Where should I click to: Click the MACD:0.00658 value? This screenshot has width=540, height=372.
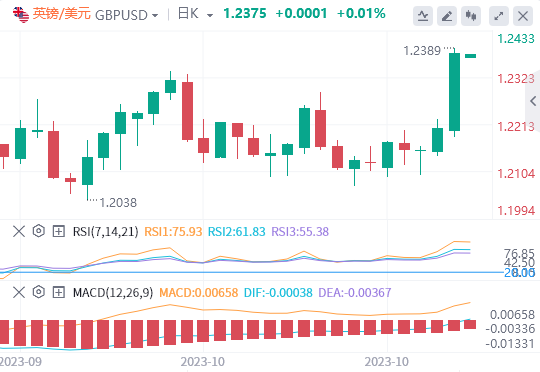click(198, 292)
